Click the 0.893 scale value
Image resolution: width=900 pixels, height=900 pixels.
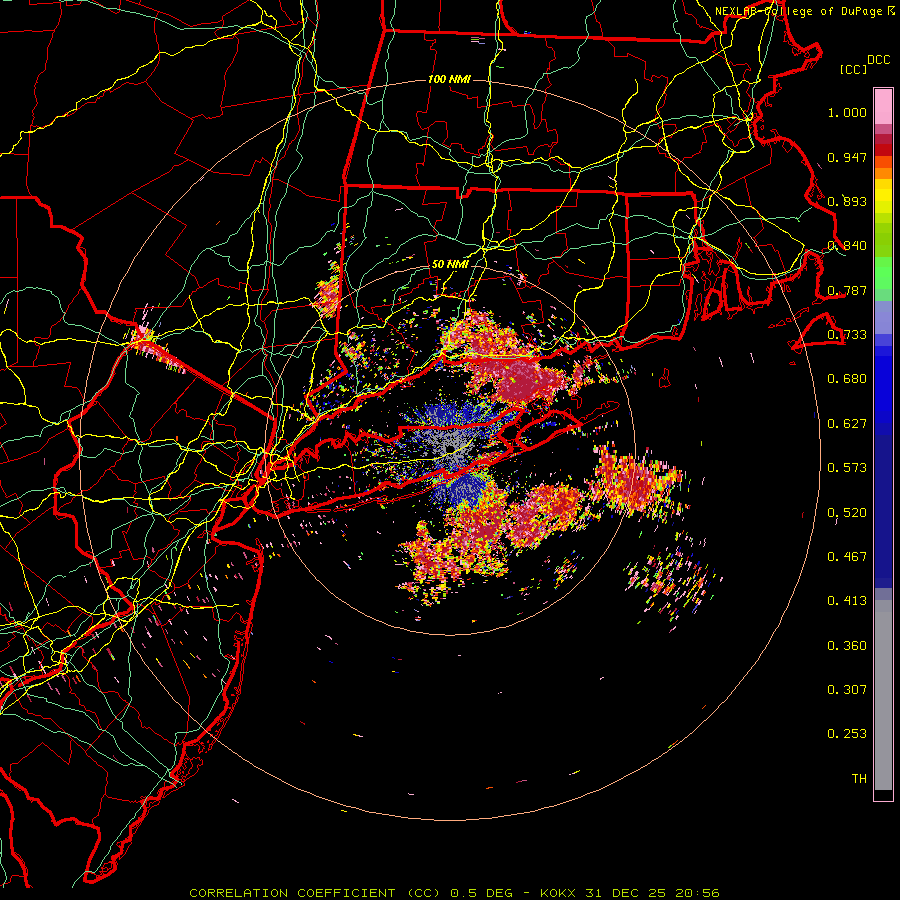pyautogui.click(x=847, y=201)
